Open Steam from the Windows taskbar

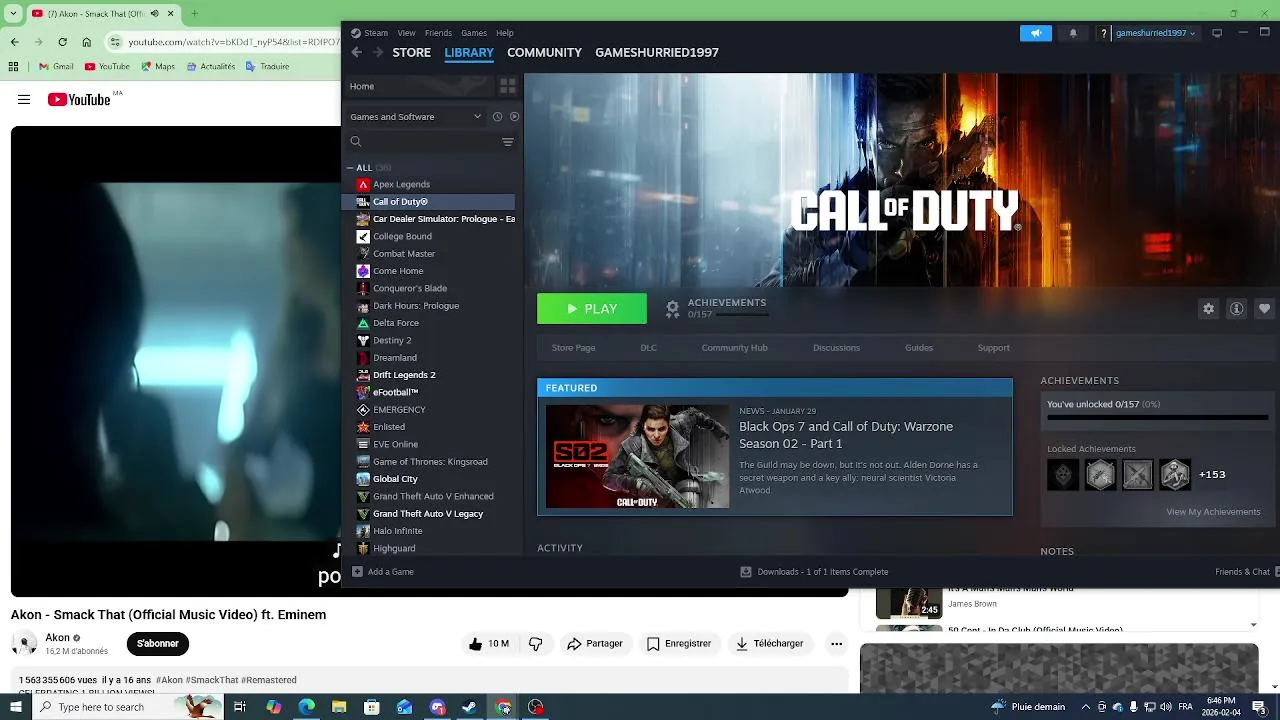(469, 707)
